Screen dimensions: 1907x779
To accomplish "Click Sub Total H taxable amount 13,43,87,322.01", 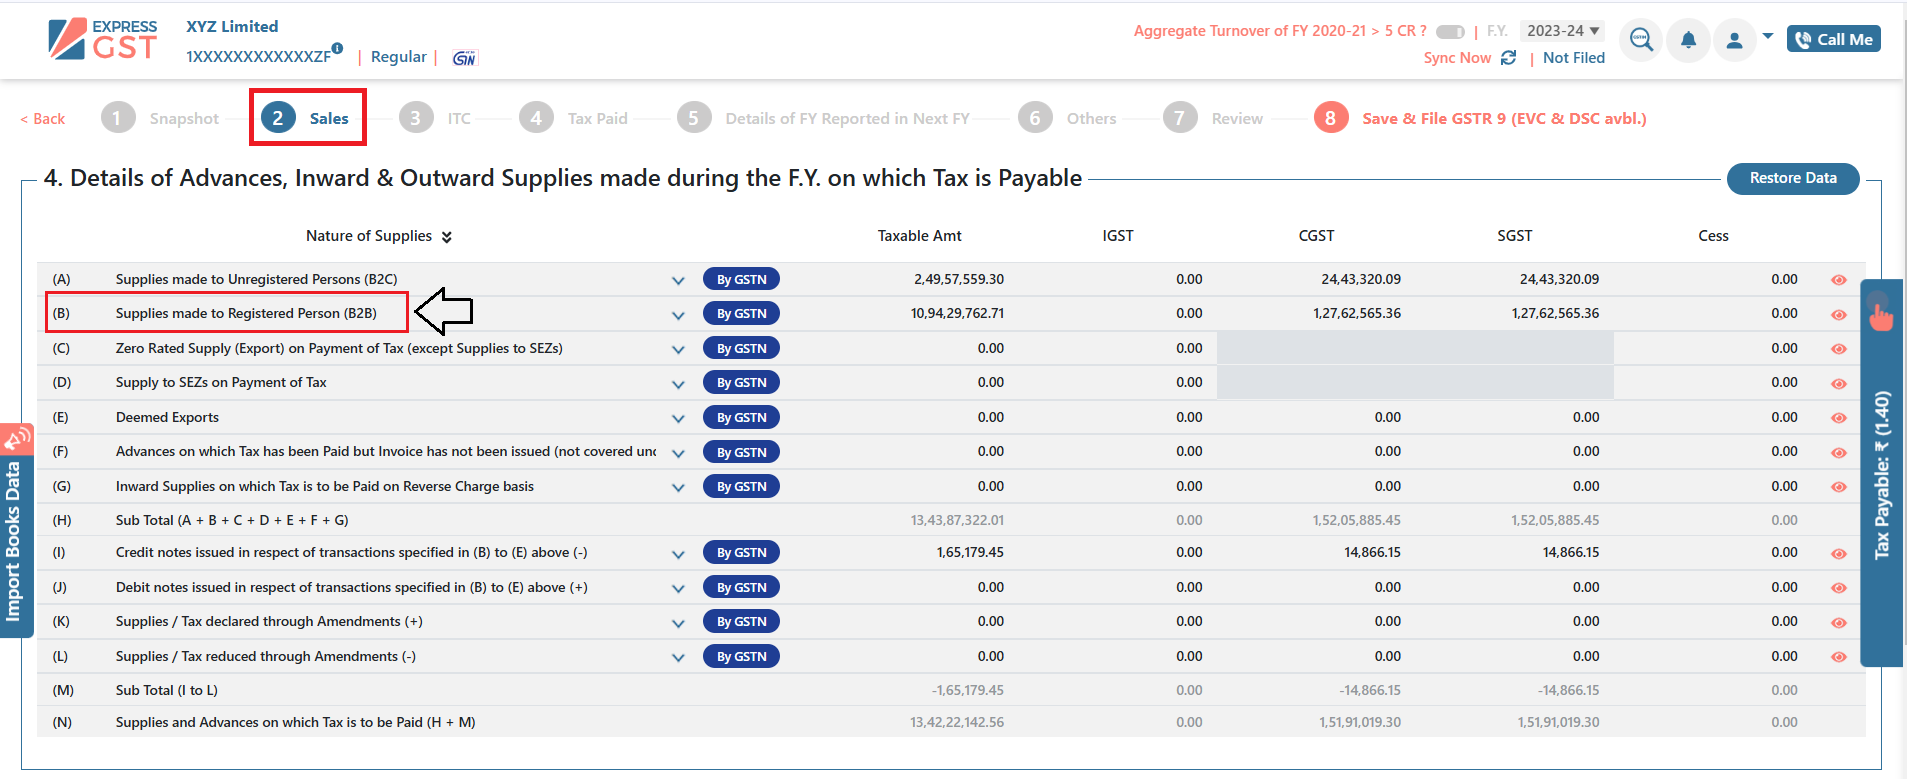I will (957, 520).
